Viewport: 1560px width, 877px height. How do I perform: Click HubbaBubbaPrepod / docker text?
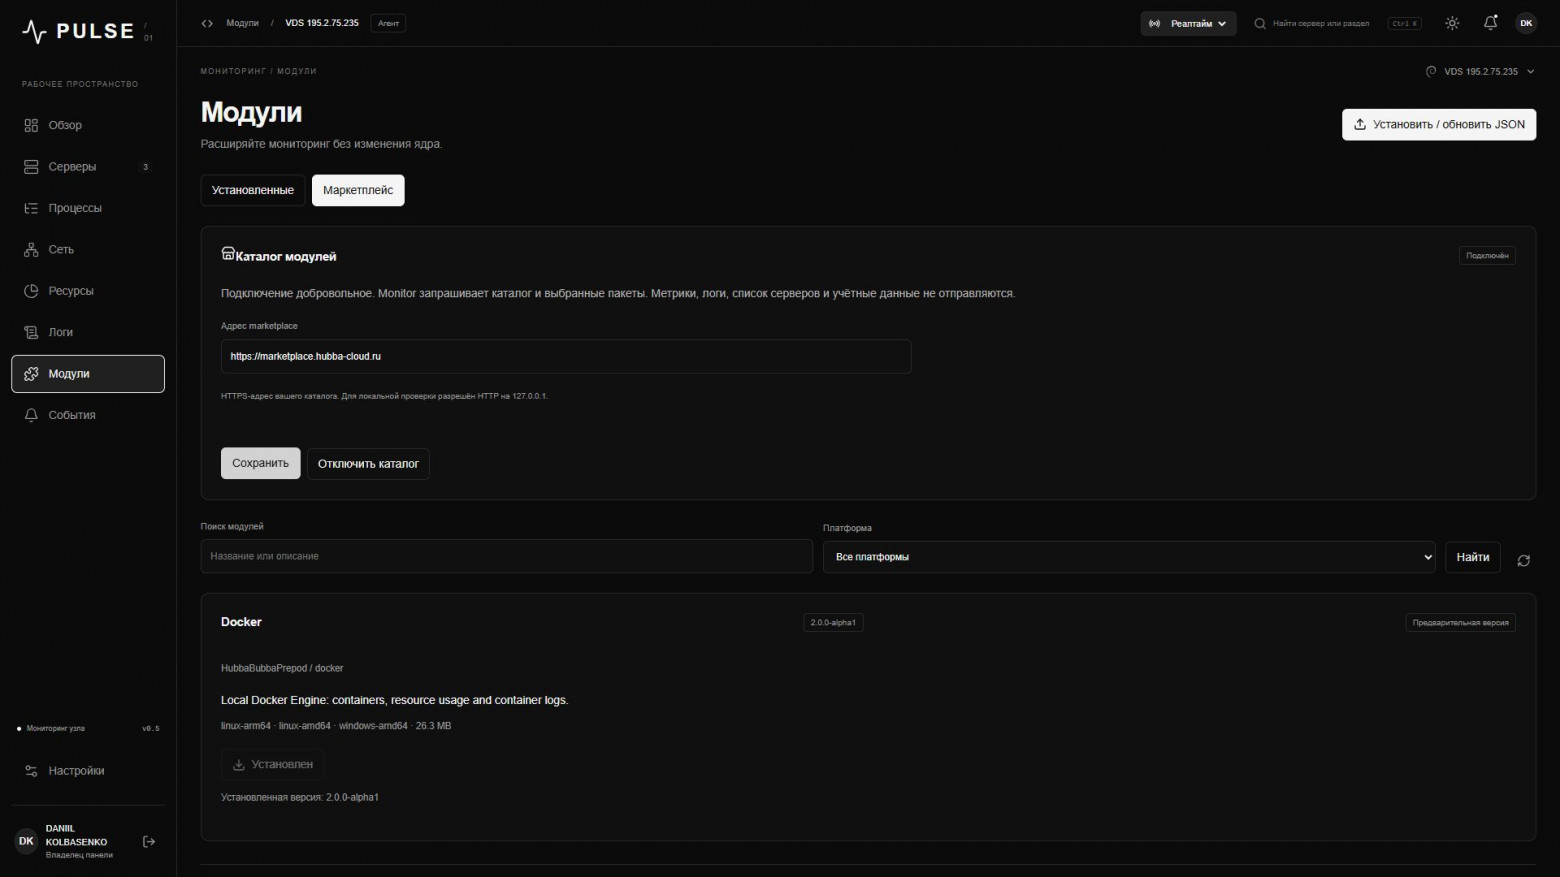tap(282, 668)
